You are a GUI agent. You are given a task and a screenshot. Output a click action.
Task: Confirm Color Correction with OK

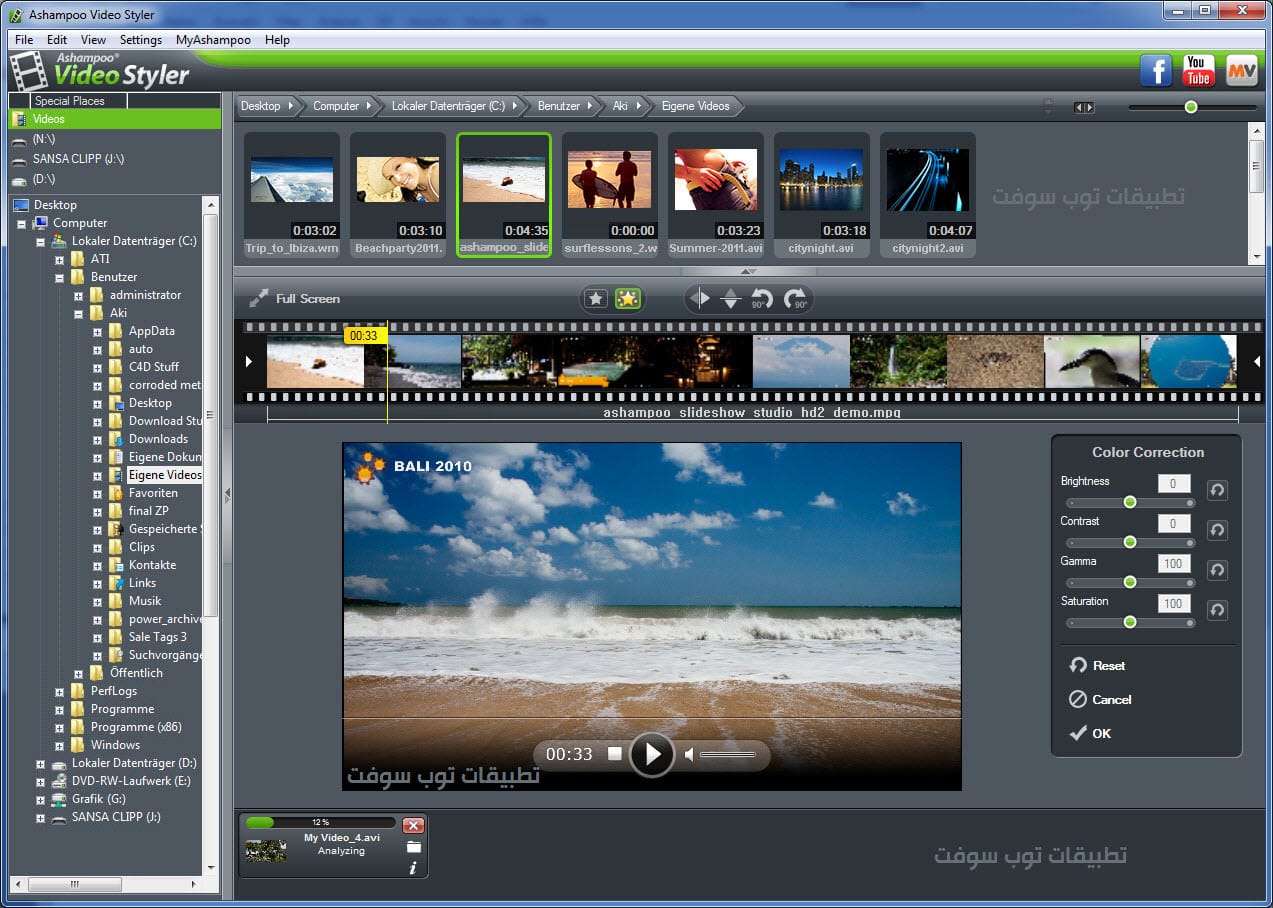pyautogui.click(x=1090, y=733)
